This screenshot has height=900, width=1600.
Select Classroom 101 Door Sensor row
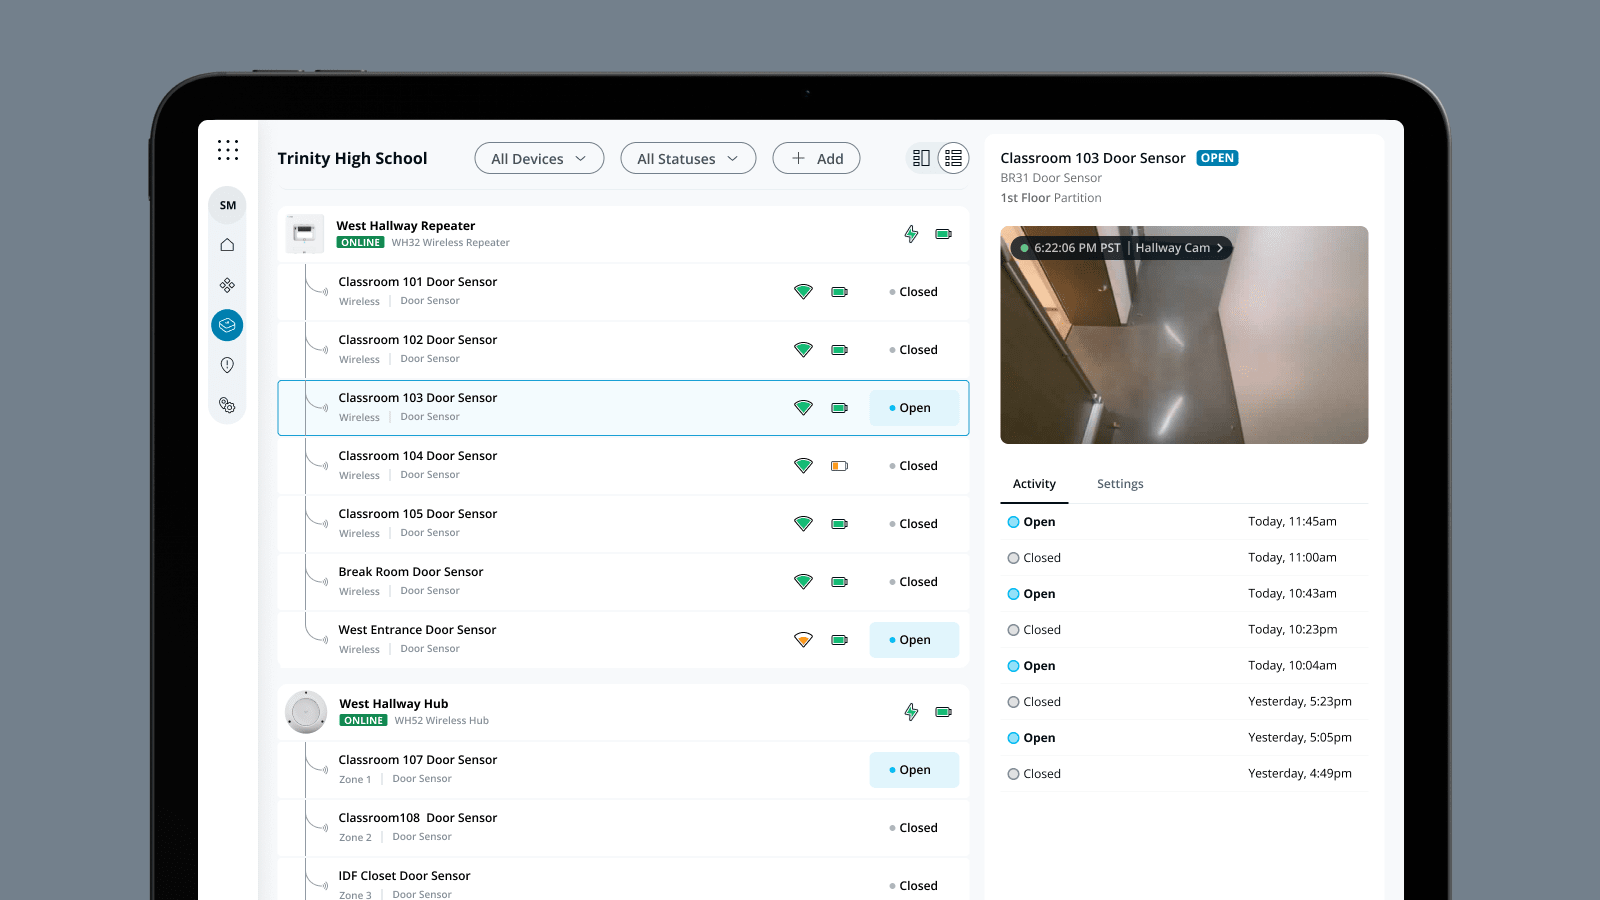coord(623,292)
